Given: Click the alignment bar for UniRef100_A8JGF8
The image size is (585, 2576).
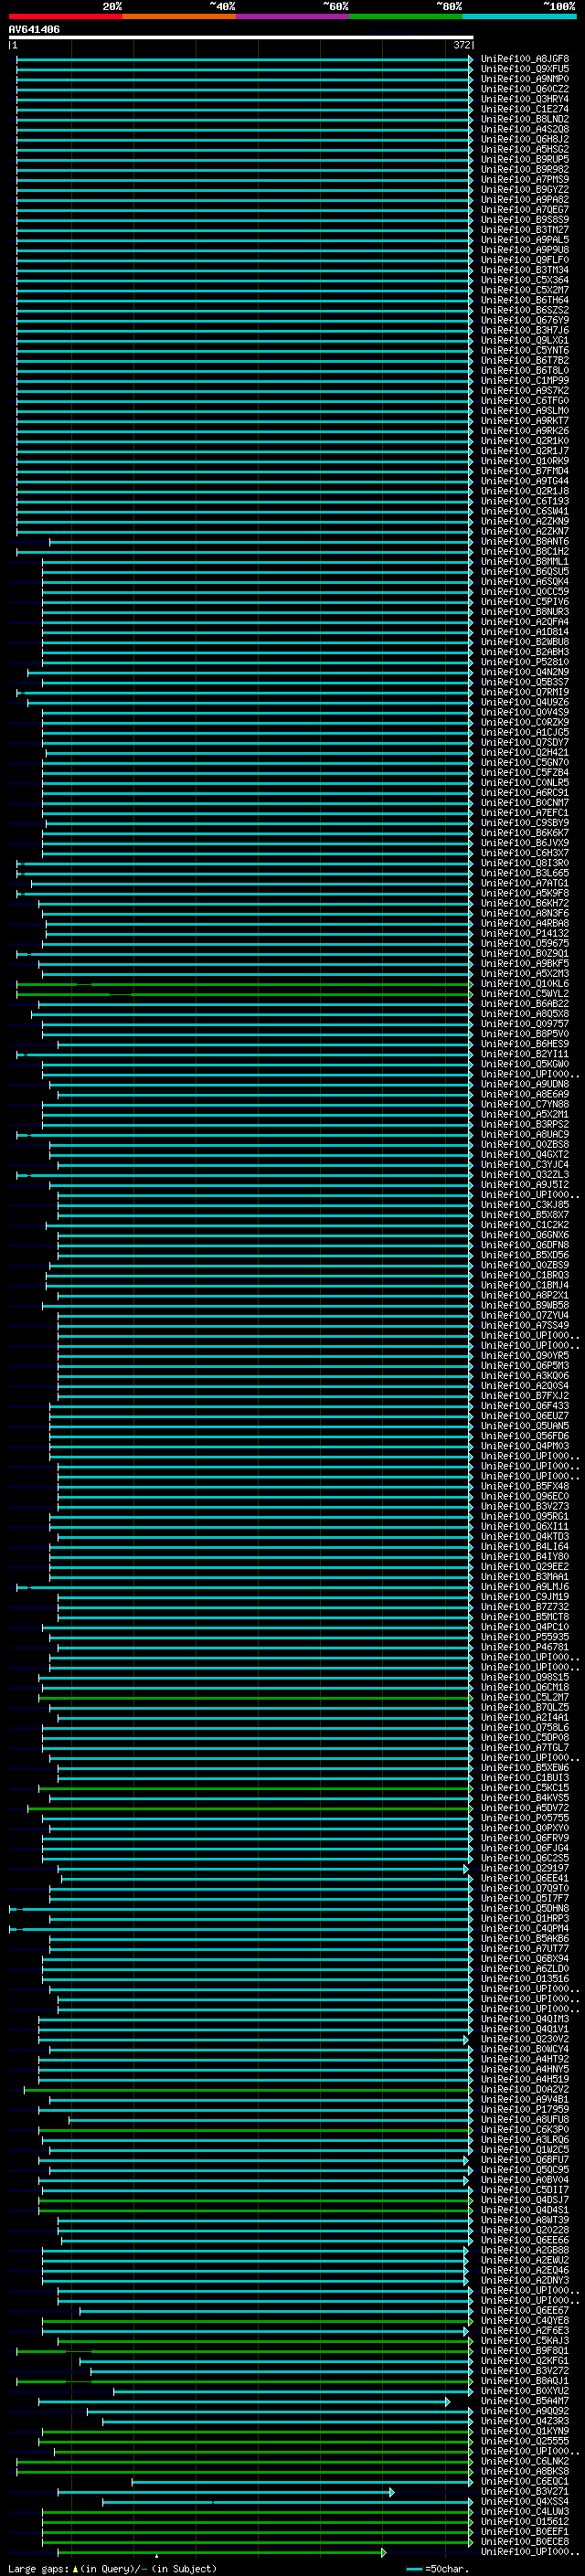Looking at the screenshot, I should pyautogui.click(x=245, y=59).
